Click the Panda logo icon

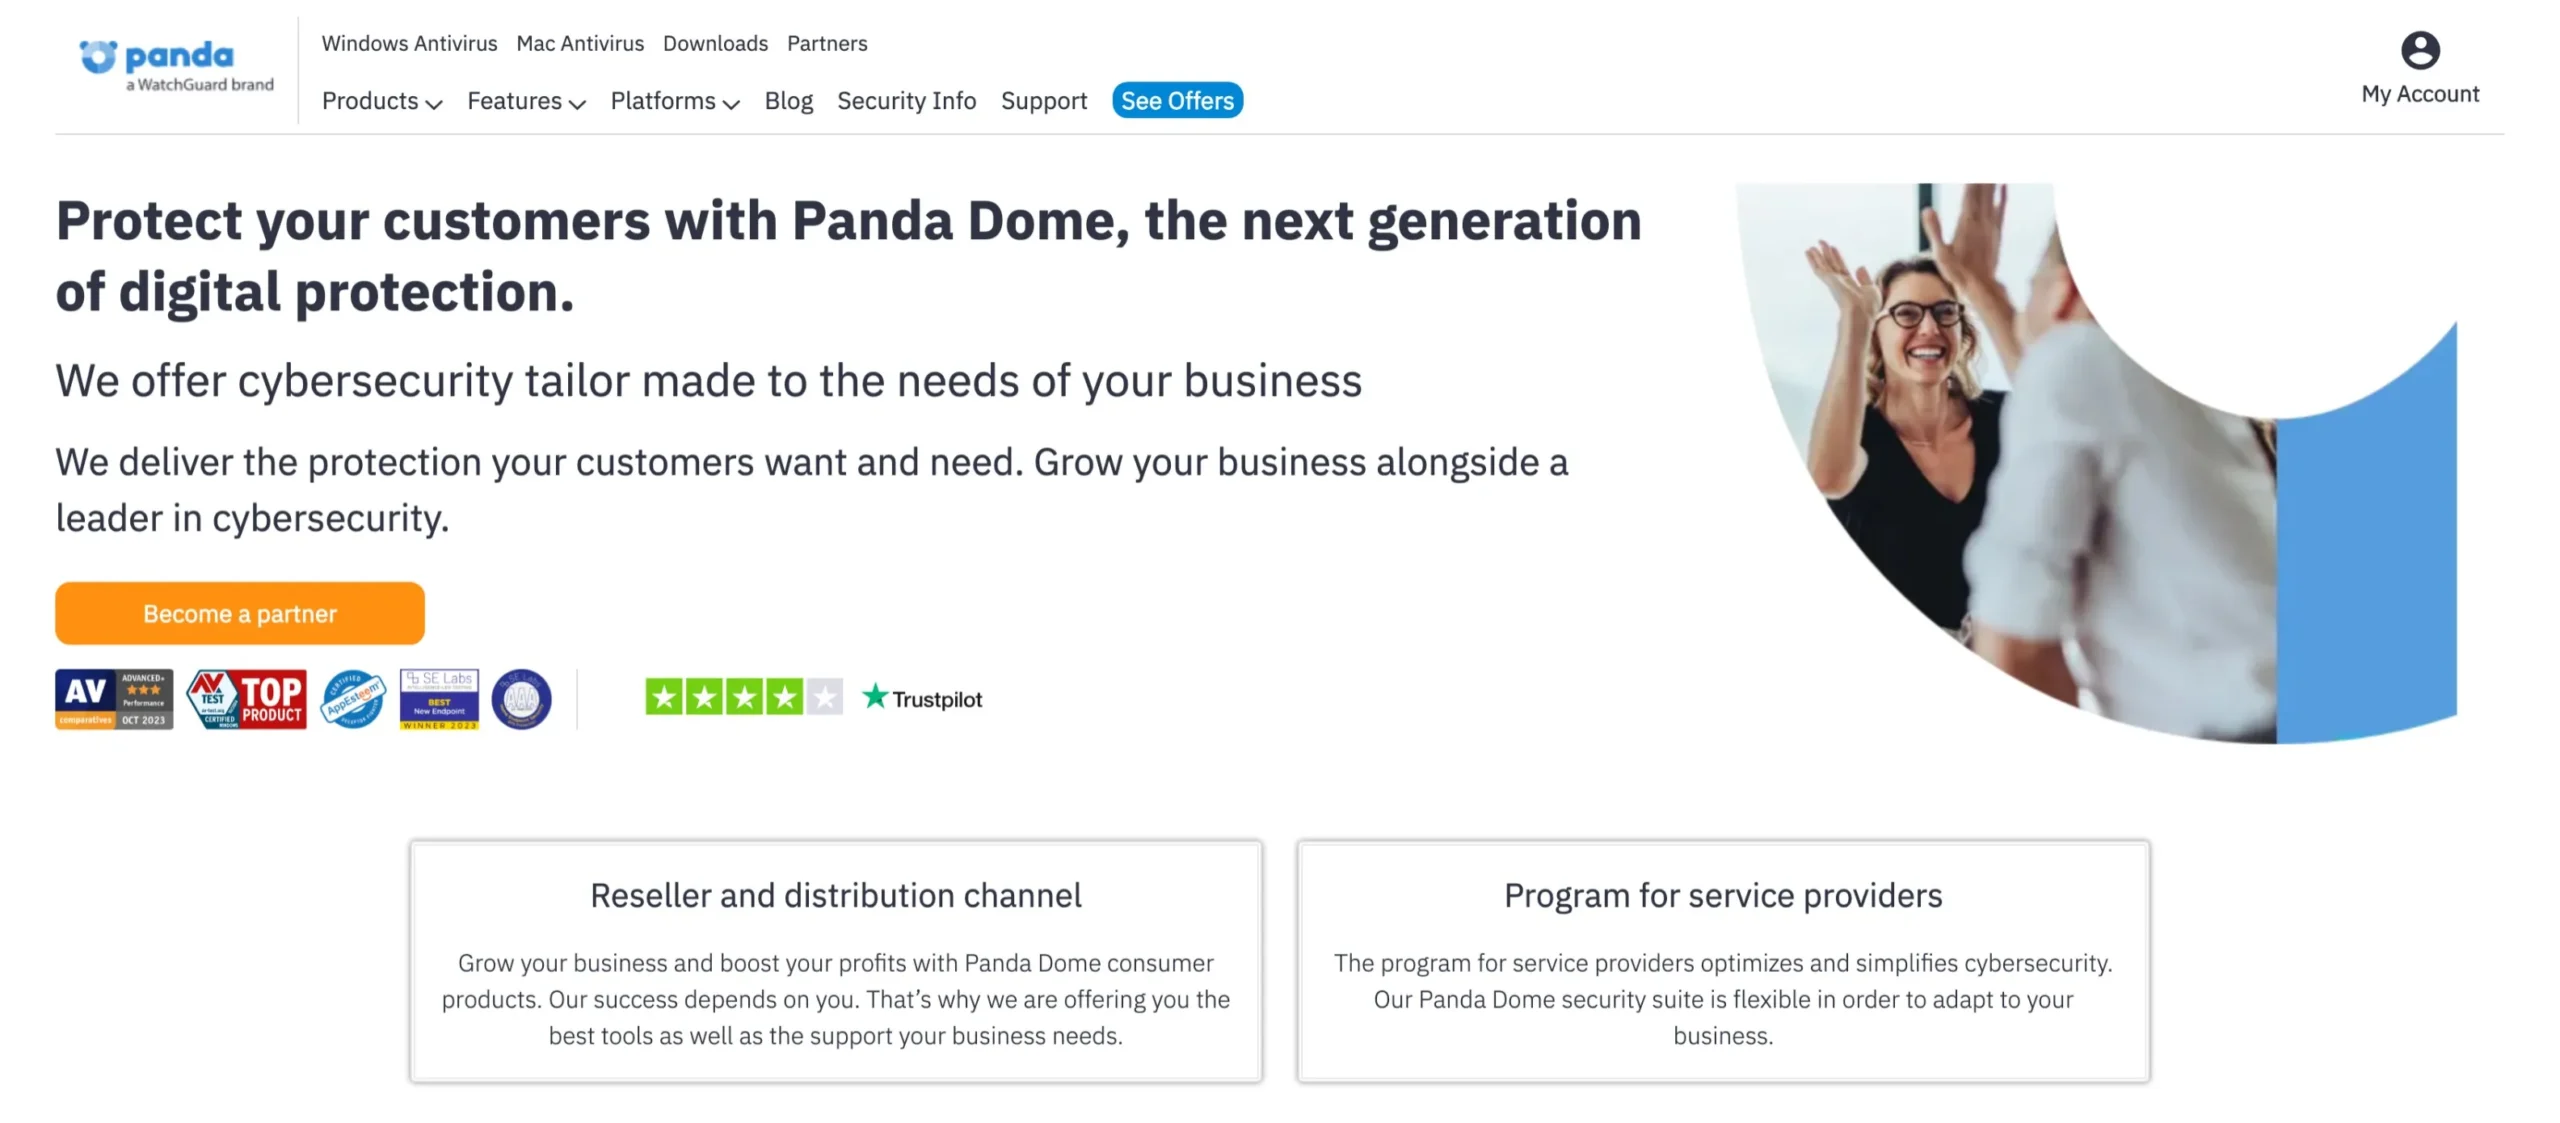pyautogui.click(x=98, y=56)
